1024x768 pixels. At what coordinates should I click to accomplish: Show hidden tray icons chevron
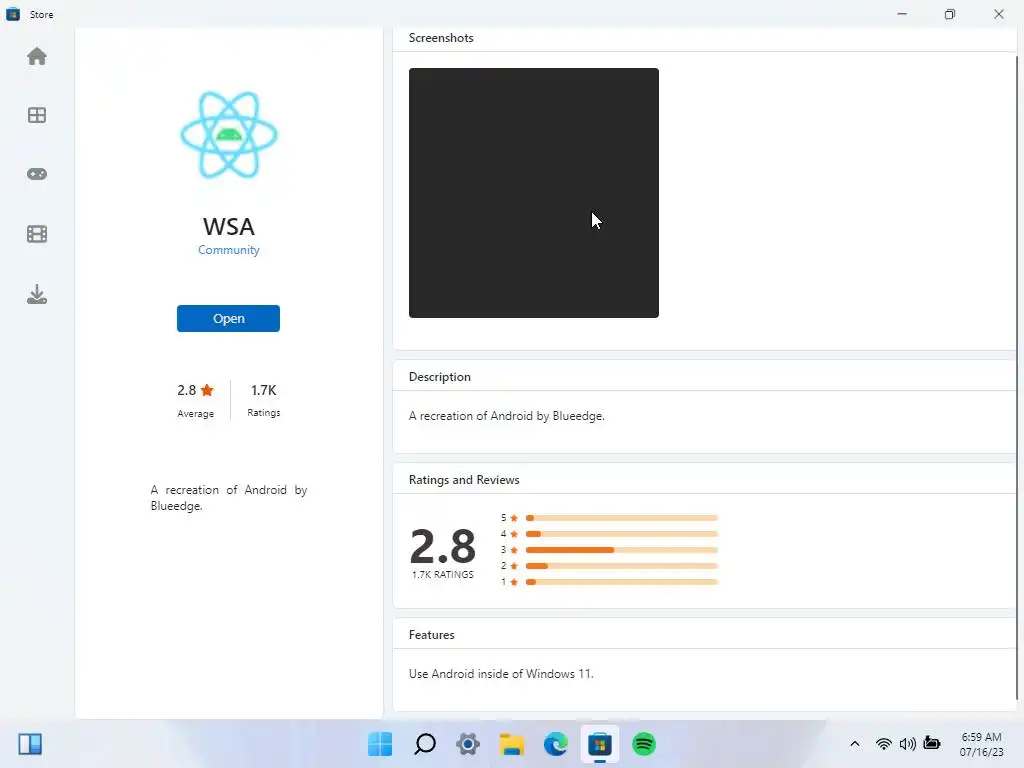(854, 744)
